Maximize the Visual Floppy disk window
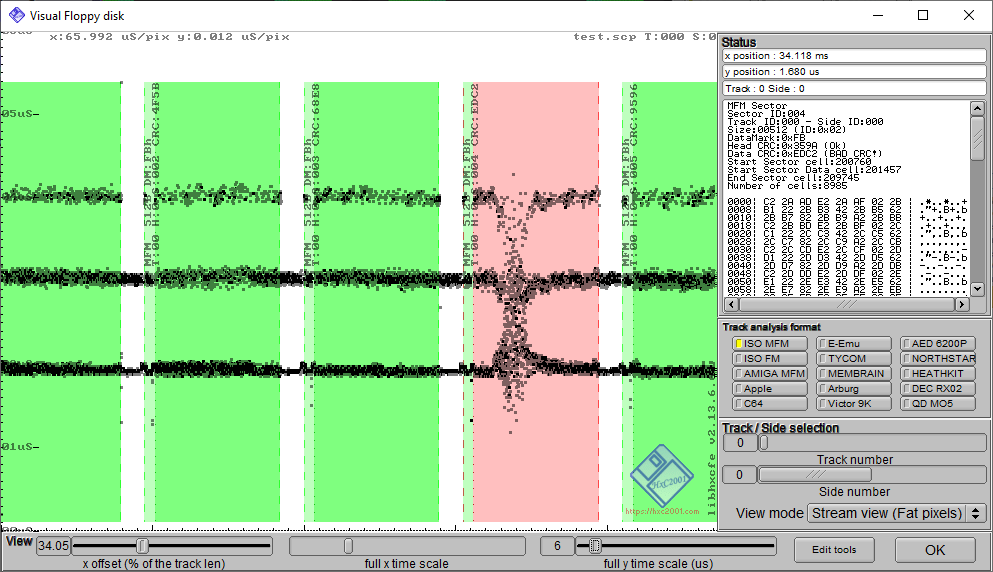The height and width of the screenshot is (572, 993). 923,15
